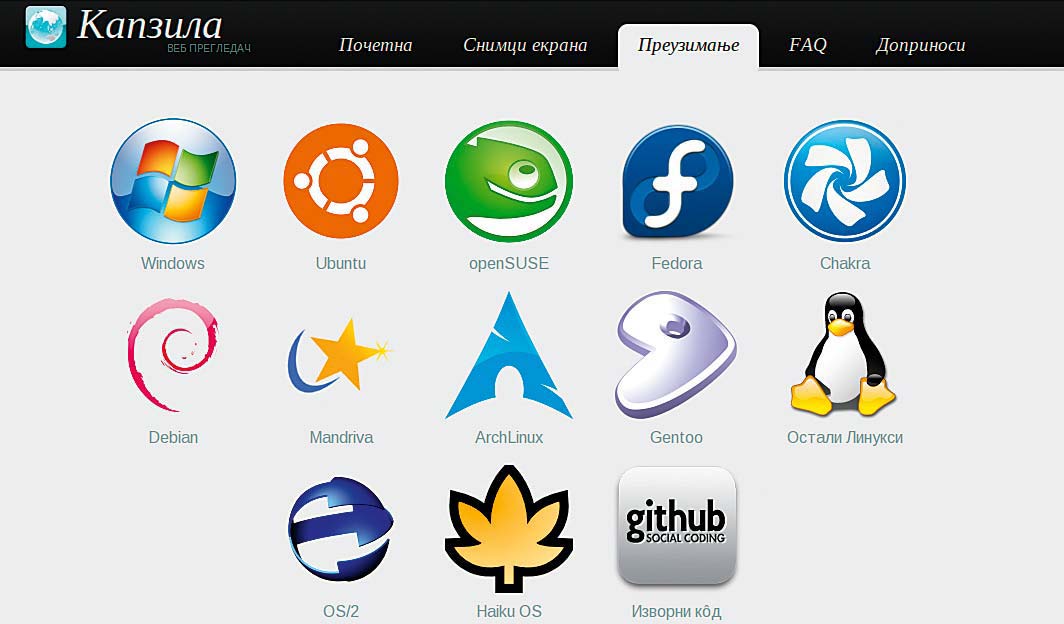The width and height of the screenshot is (1064, 624).
Task: Follow the Haiku OS label link
Action: coord(509,611)
